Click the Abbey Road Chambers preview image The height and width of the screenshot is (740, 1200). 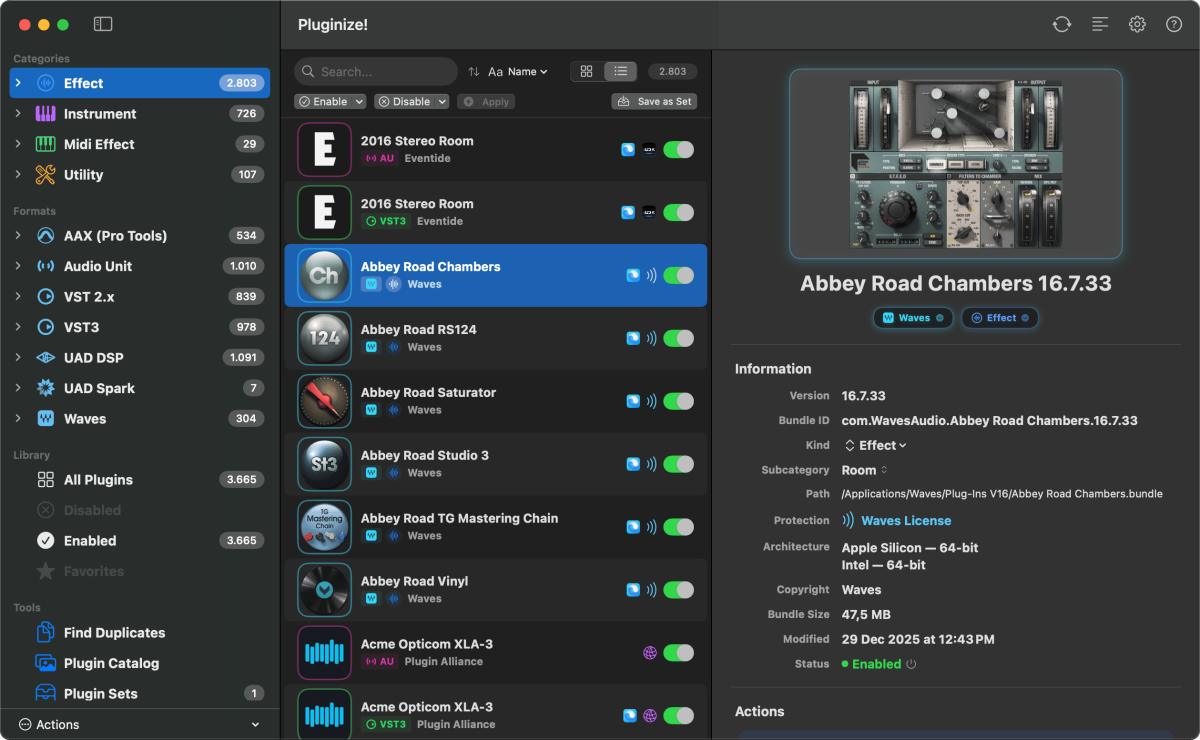click(x=955, y=164)
